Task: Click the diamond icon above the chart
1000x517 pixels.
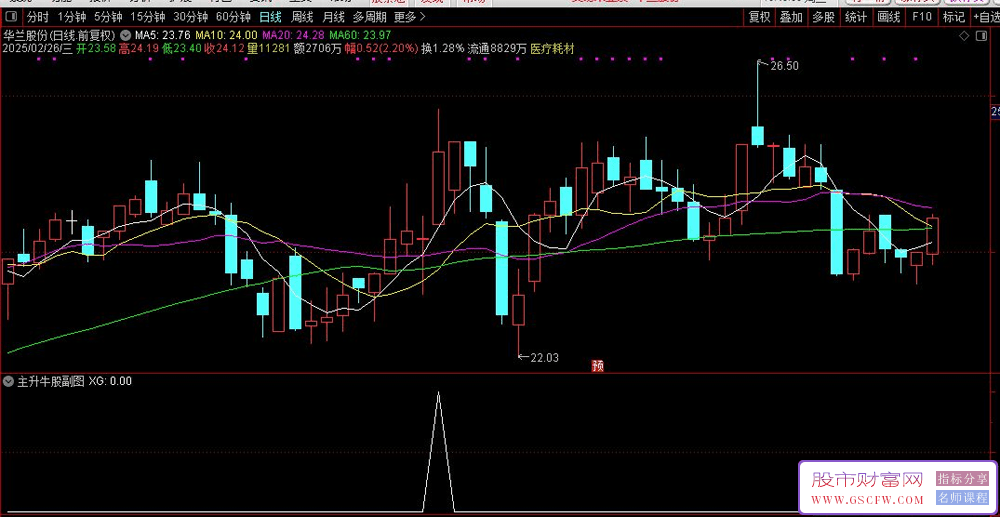Action: [x=964, y=35]
